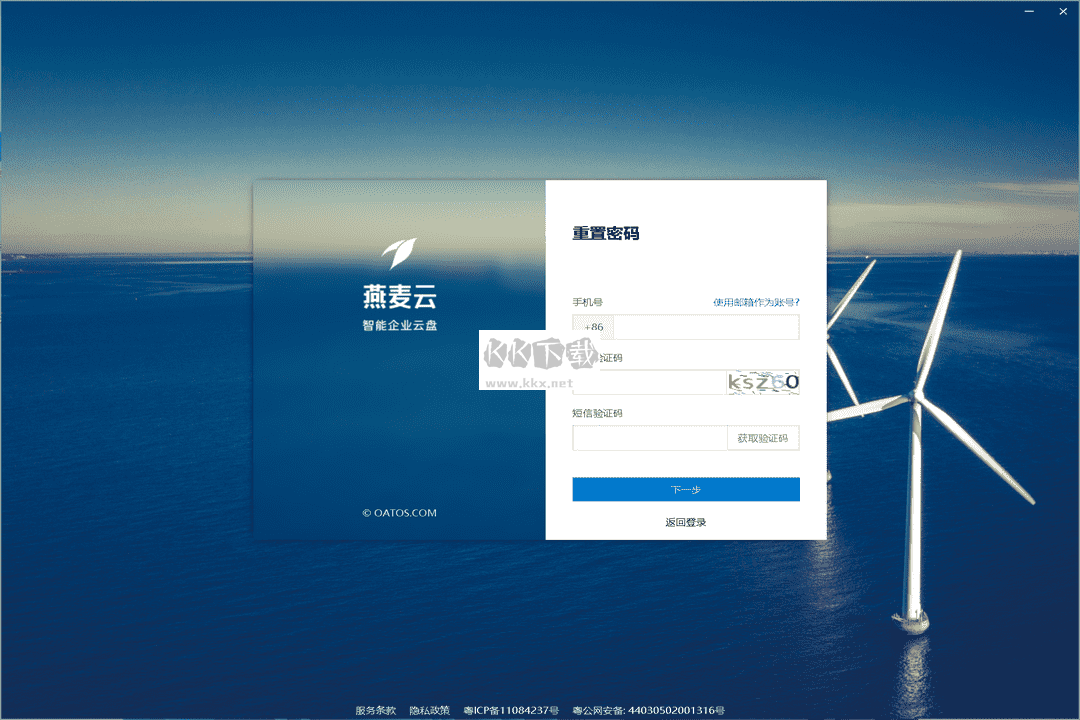This screenshot has width=1080, height=720.
Task: Minimize the application window
Action: point(1028,11)
